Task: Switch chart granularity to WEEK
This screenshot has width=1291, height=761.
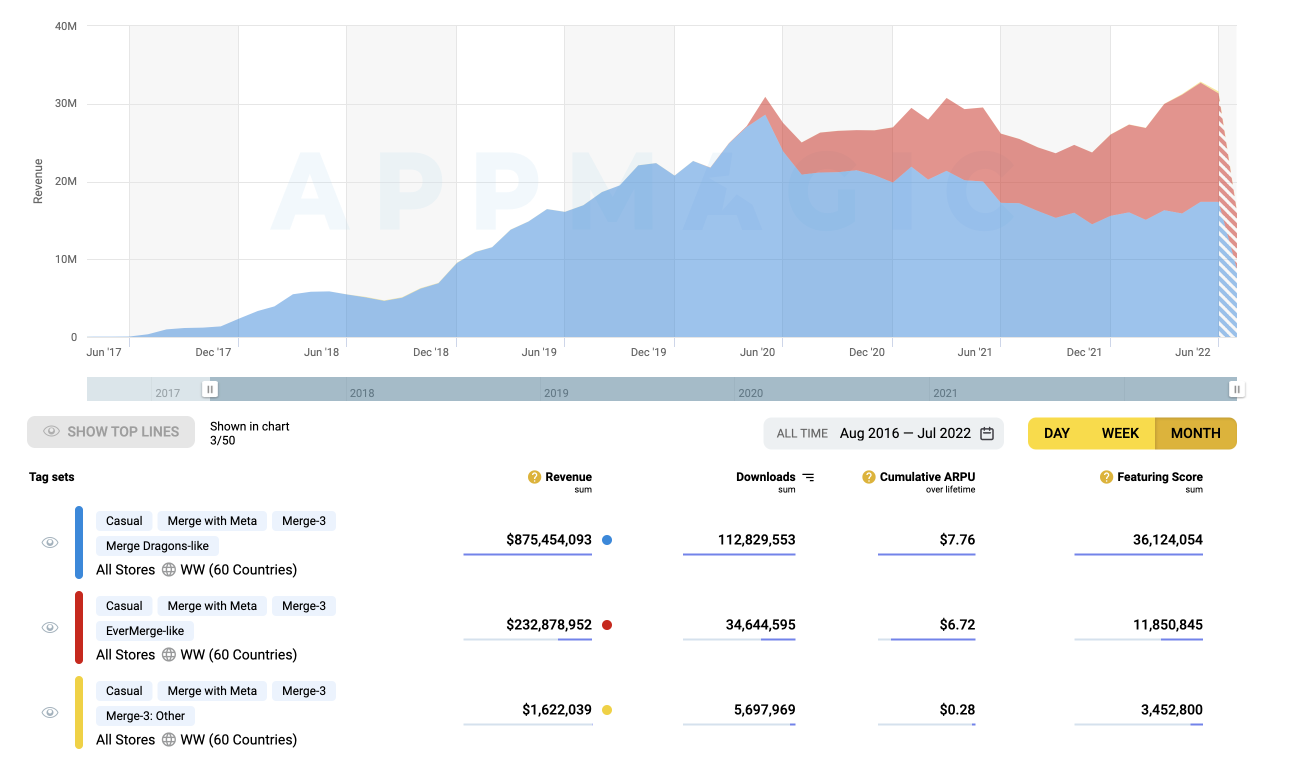Action: tap(1120, 433)
